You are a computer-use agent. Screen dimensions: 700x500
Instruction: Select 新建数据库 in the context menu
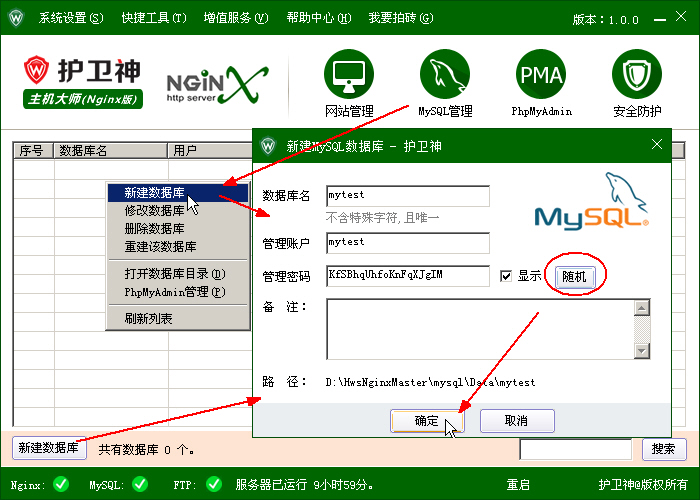154,193
